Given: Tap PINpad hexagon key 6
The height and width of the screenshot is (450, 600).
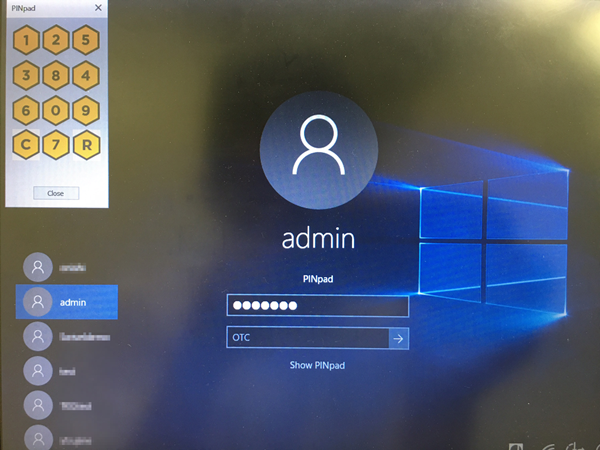Looking at the screenshot, I should 26,110.
